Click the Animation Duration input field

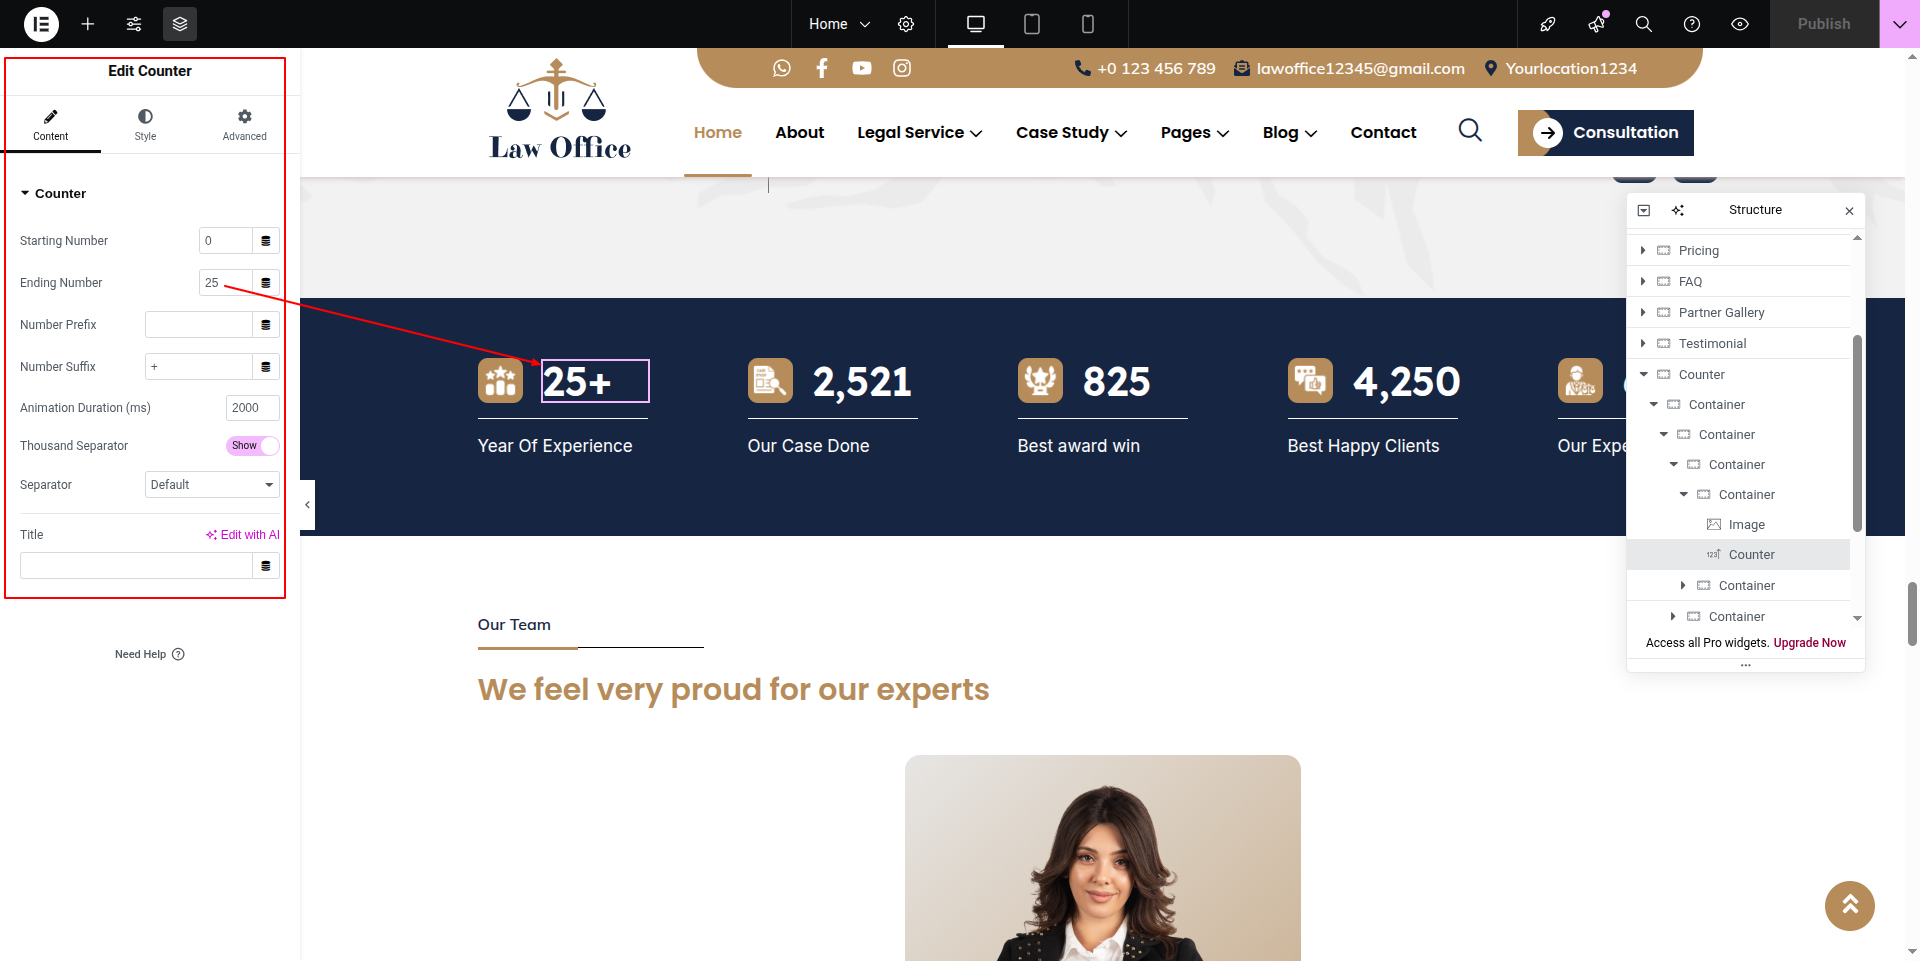pyautogui.click(x=253, y=408)
